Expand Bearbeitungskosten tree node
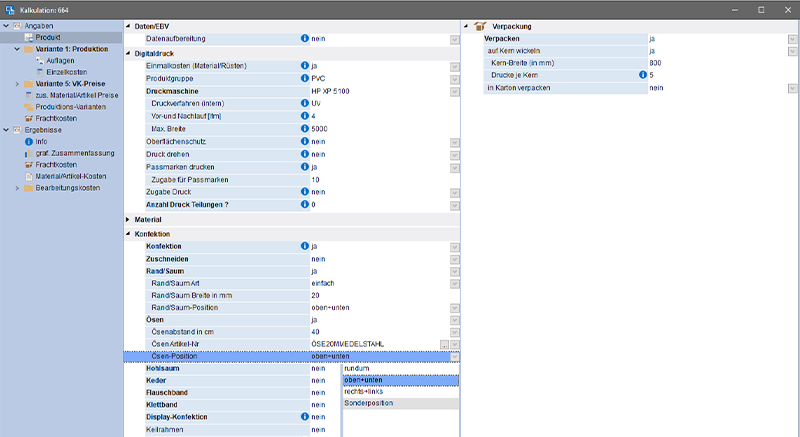The height and width of the screenshot is (437, 800). click(17, 188)
